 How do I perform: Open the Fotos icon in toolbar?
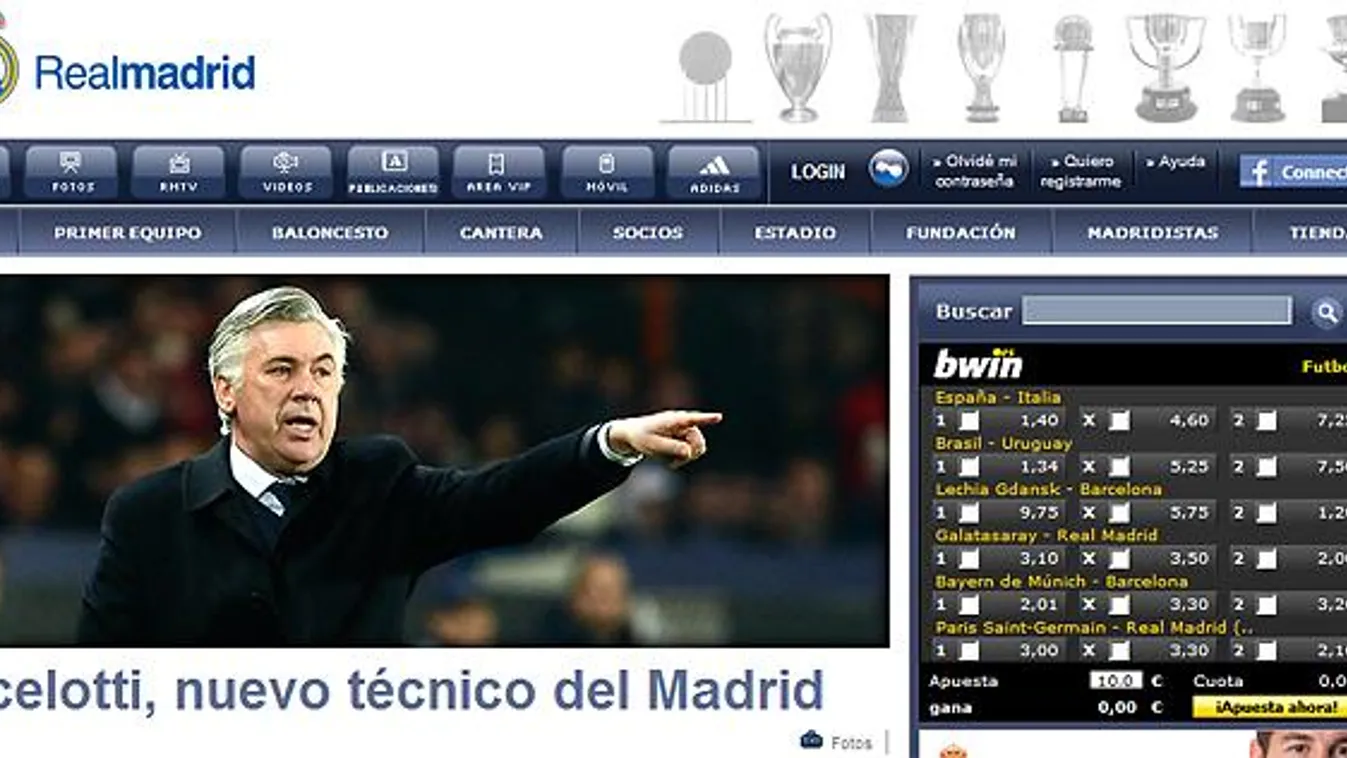coord(71,172)
